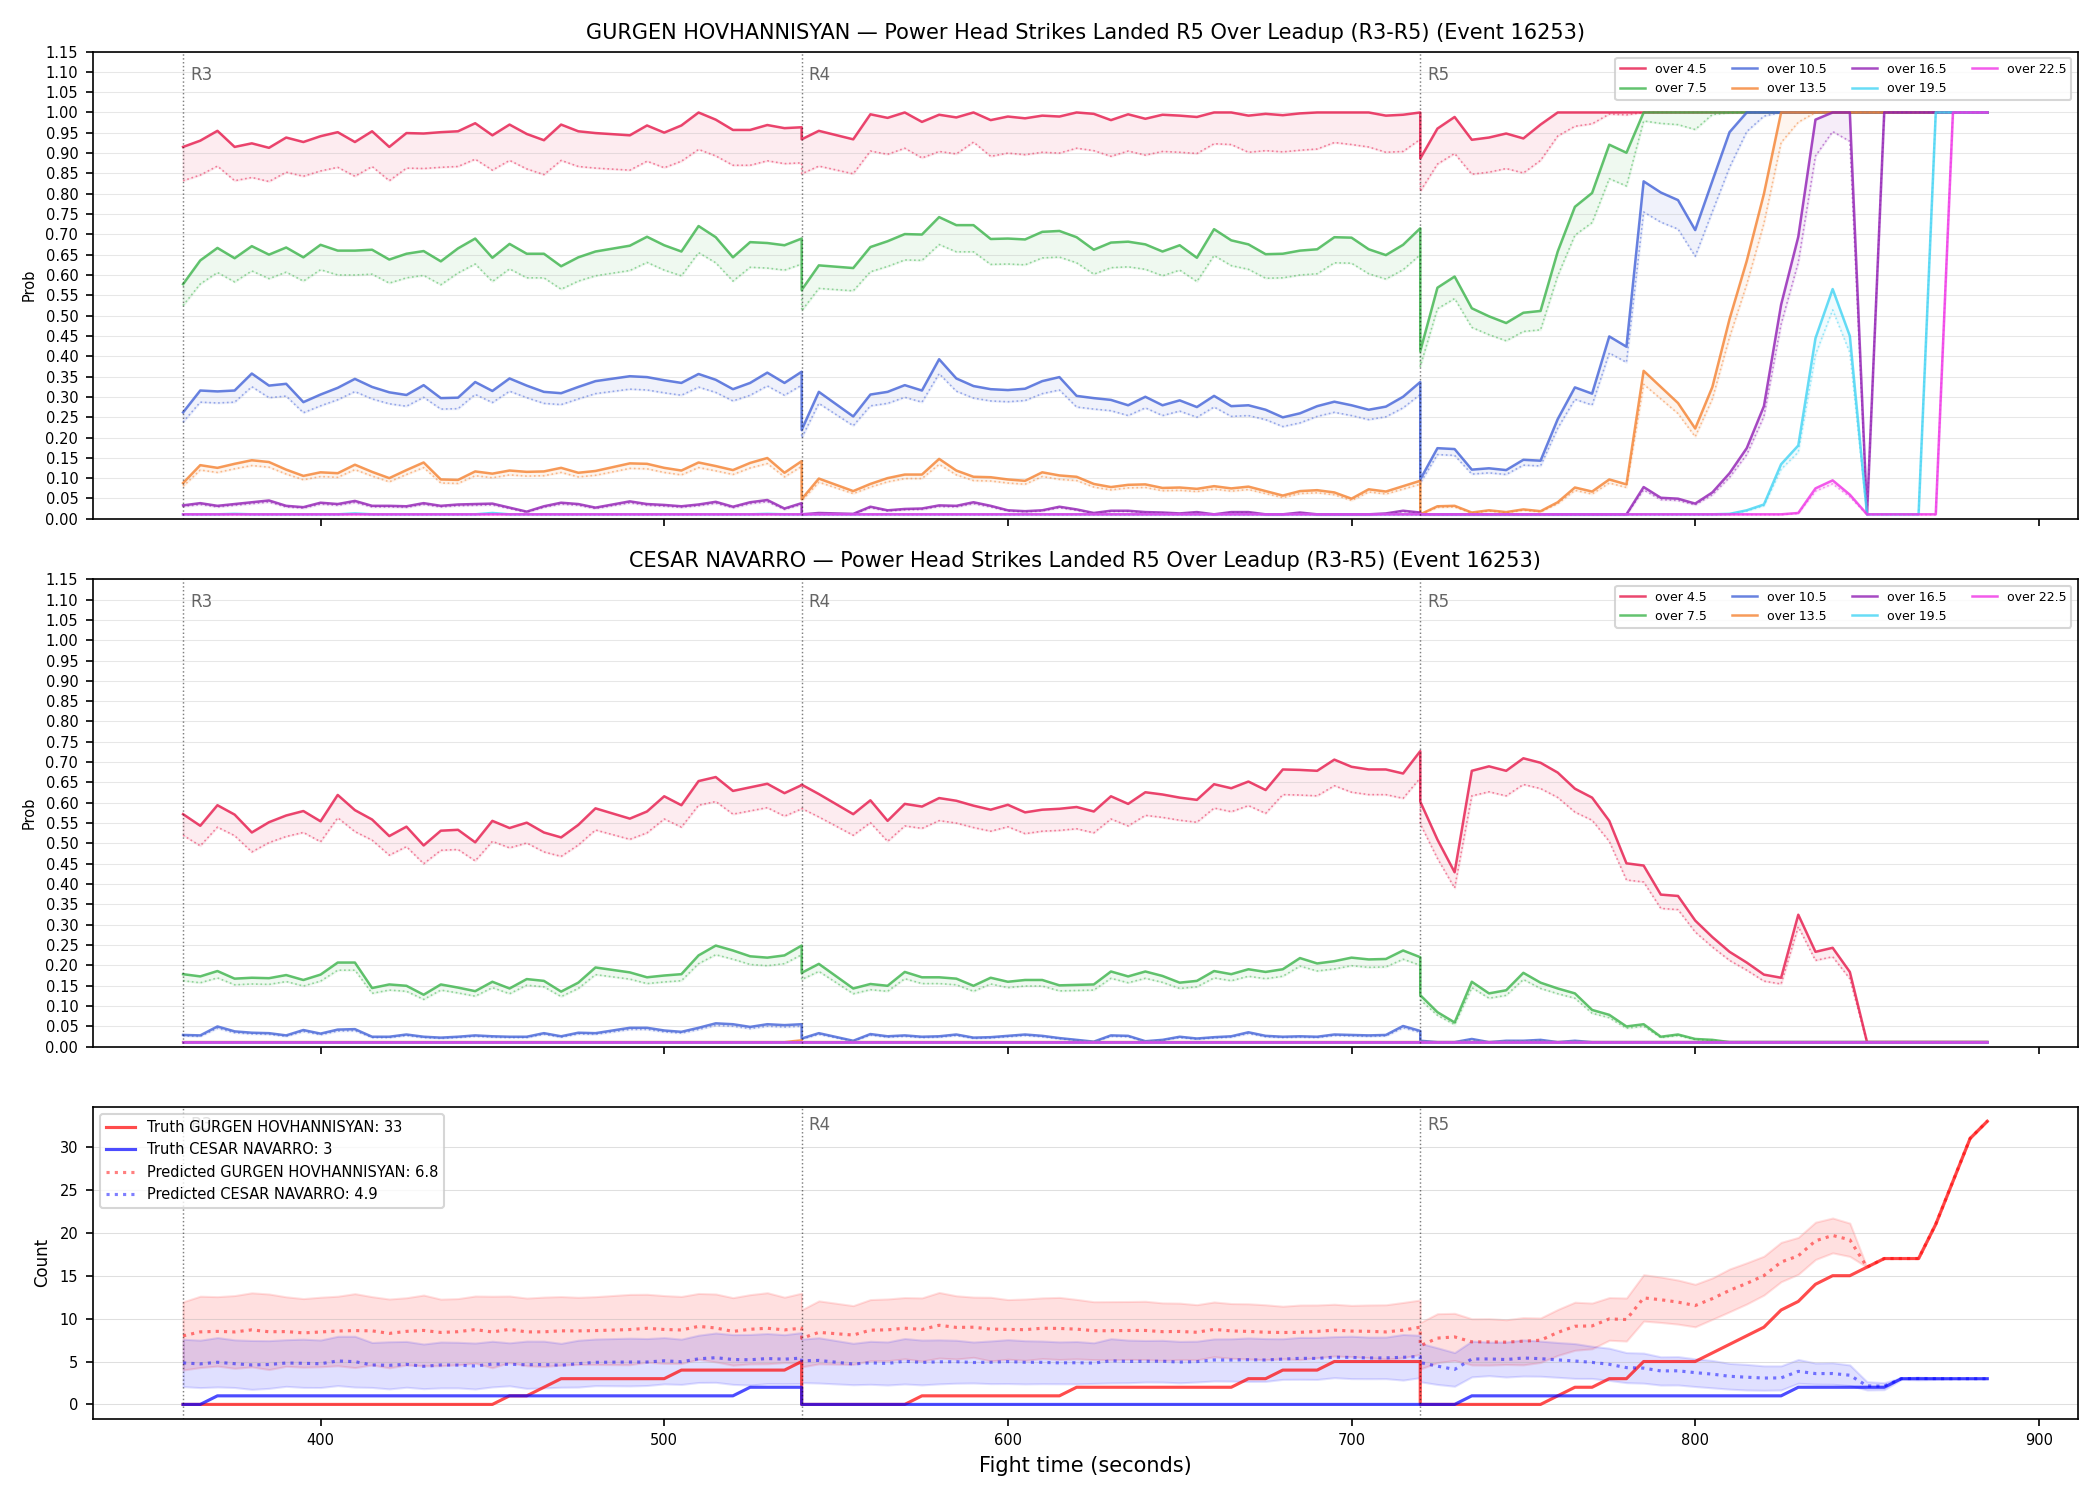Click the 1.15 tick of the Hovhannisyan chart
The image size is (2100, 1500).
click(62, 52)
